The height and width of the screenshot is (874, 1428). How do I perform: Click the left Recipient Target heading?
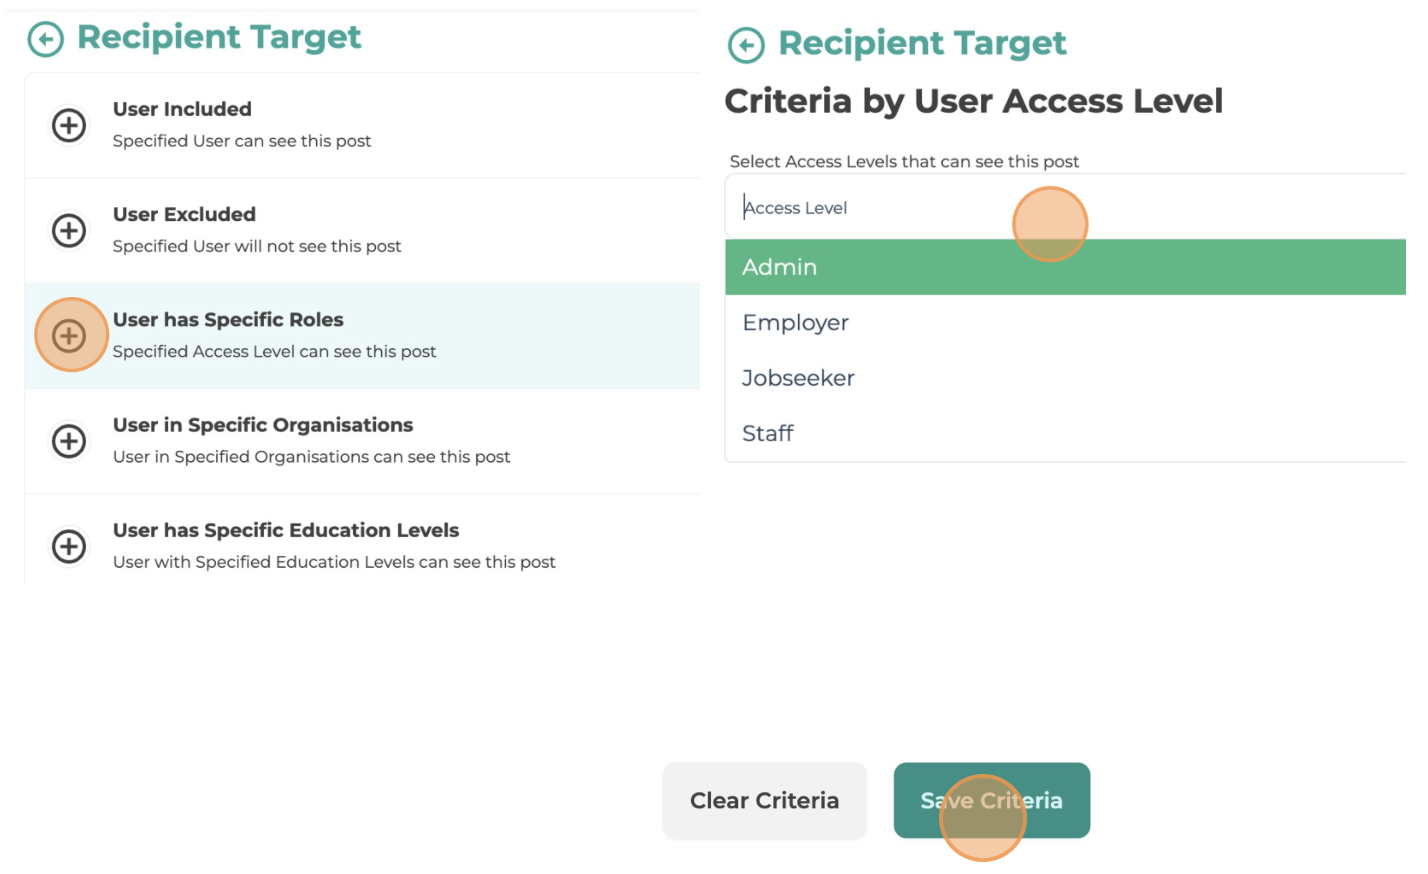pos(219,38)
